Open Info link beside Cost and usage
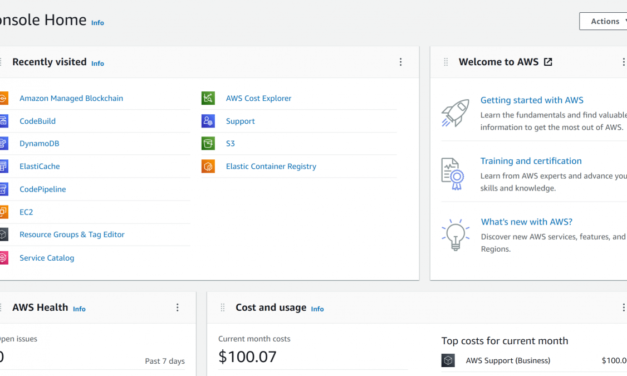This screenshot has height=376, width=627. [317, 309]
